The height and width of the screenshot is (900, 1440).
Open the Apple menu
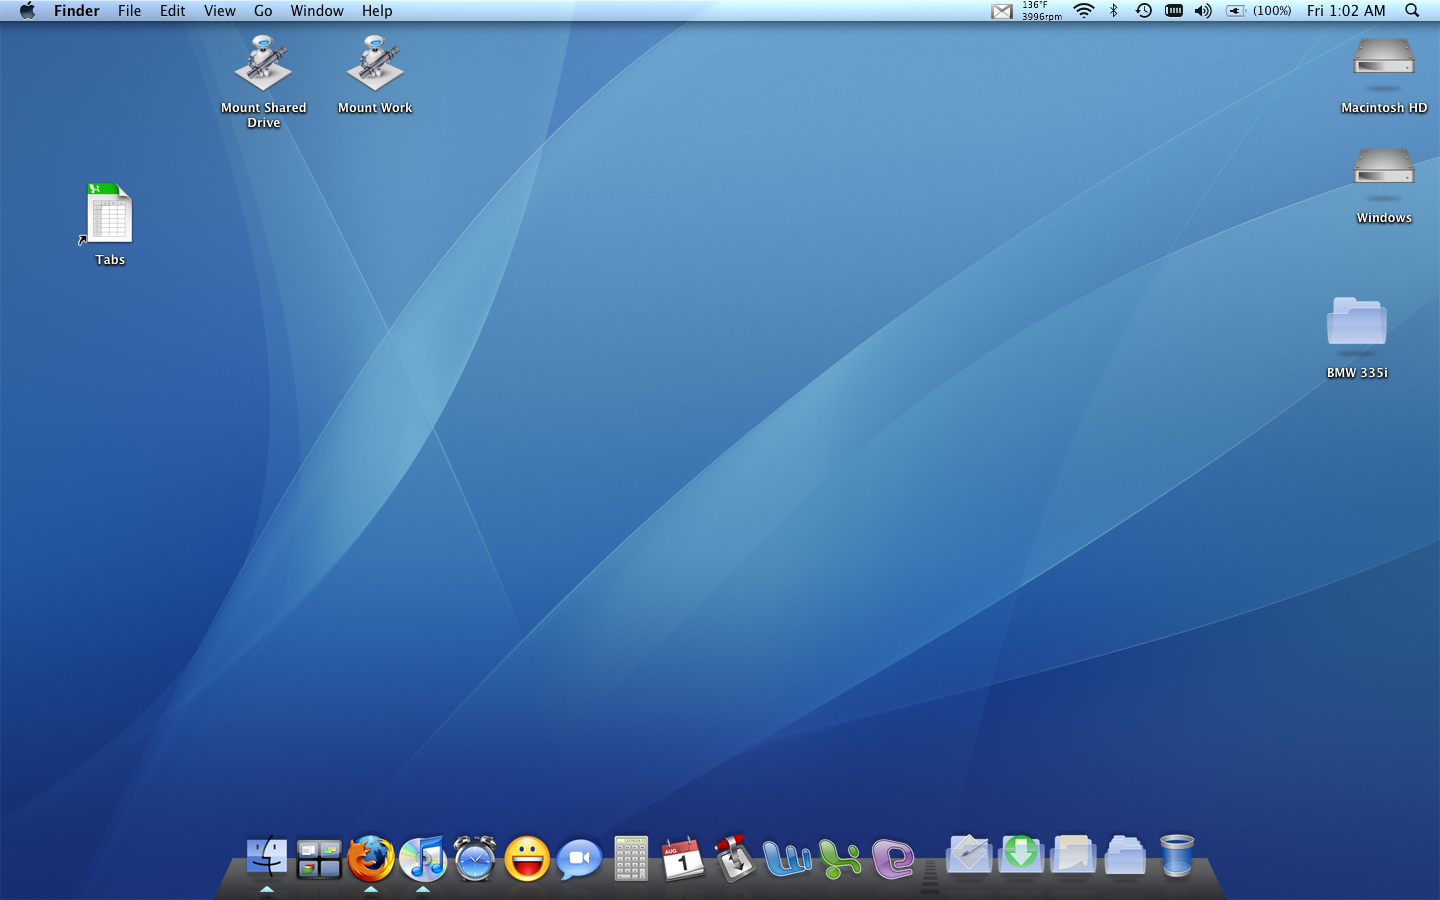[27, 11]
